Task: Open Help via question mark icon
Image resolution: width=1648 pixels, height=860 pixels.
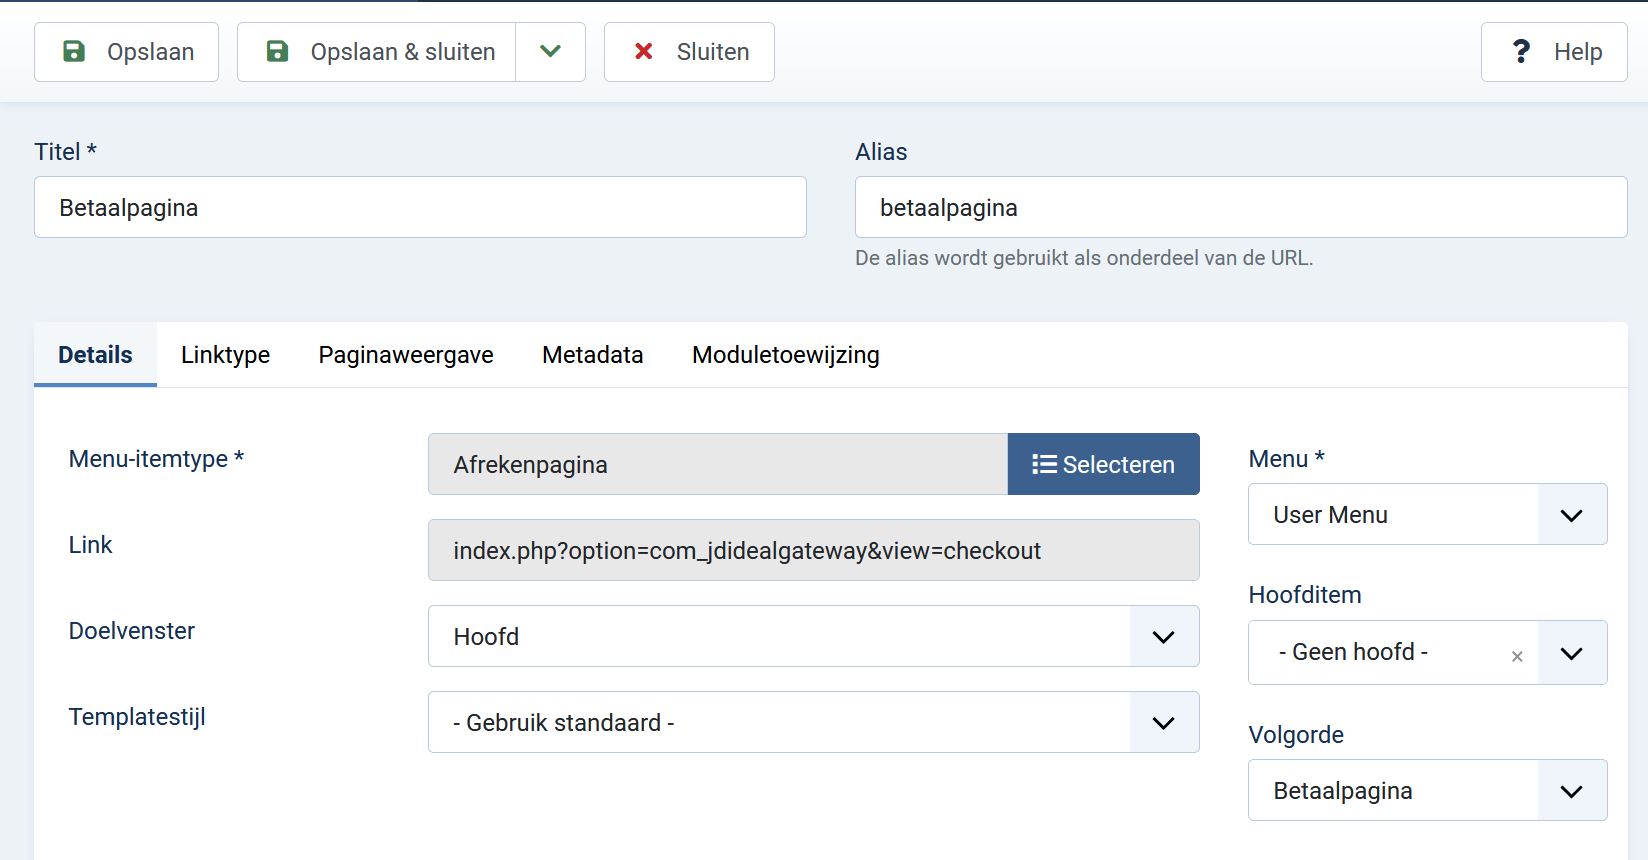Action: click(1554, 52)
